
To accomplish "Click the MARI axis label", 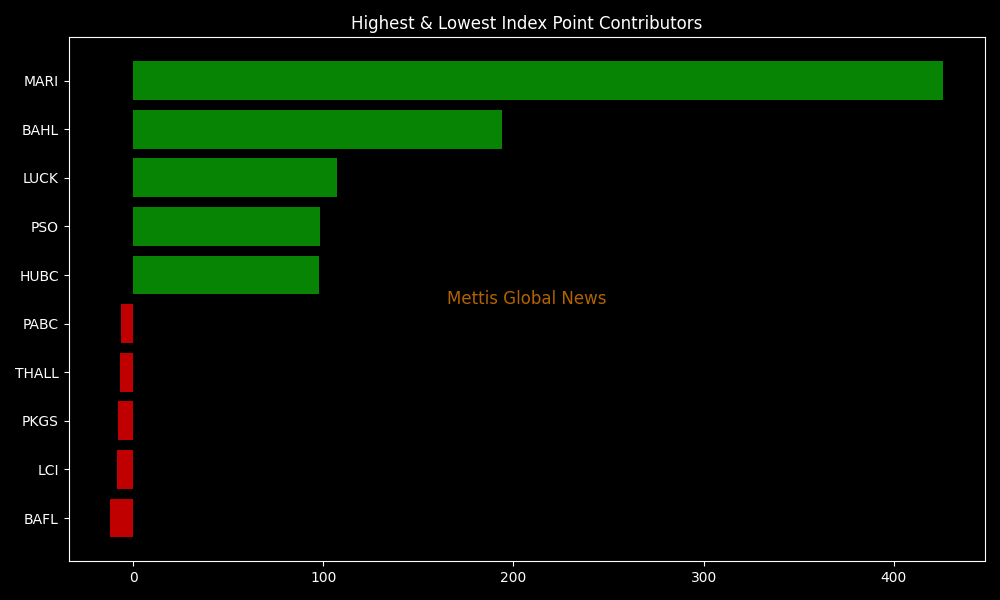I will pyautogui.click(x=41, y=81).
